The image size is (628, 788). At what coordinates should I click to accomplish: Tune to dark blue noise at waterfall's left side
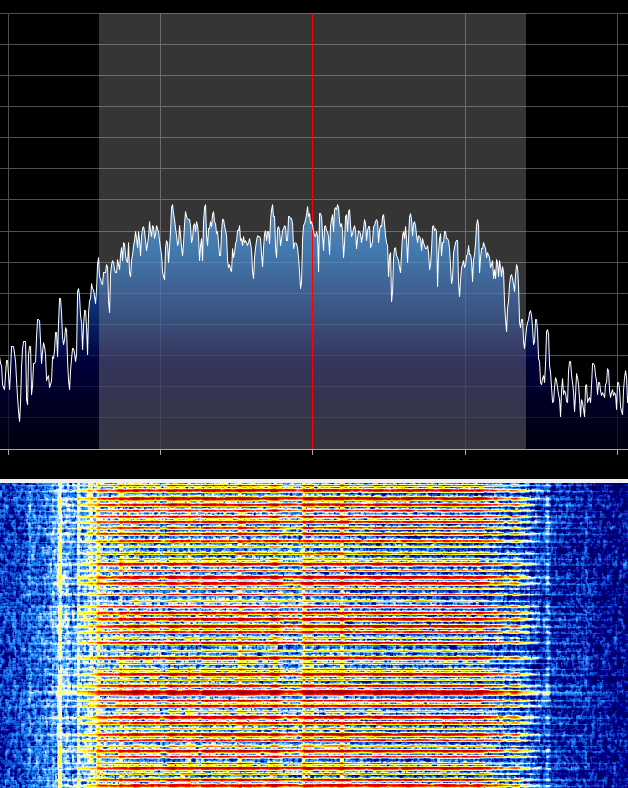point(25,640)
